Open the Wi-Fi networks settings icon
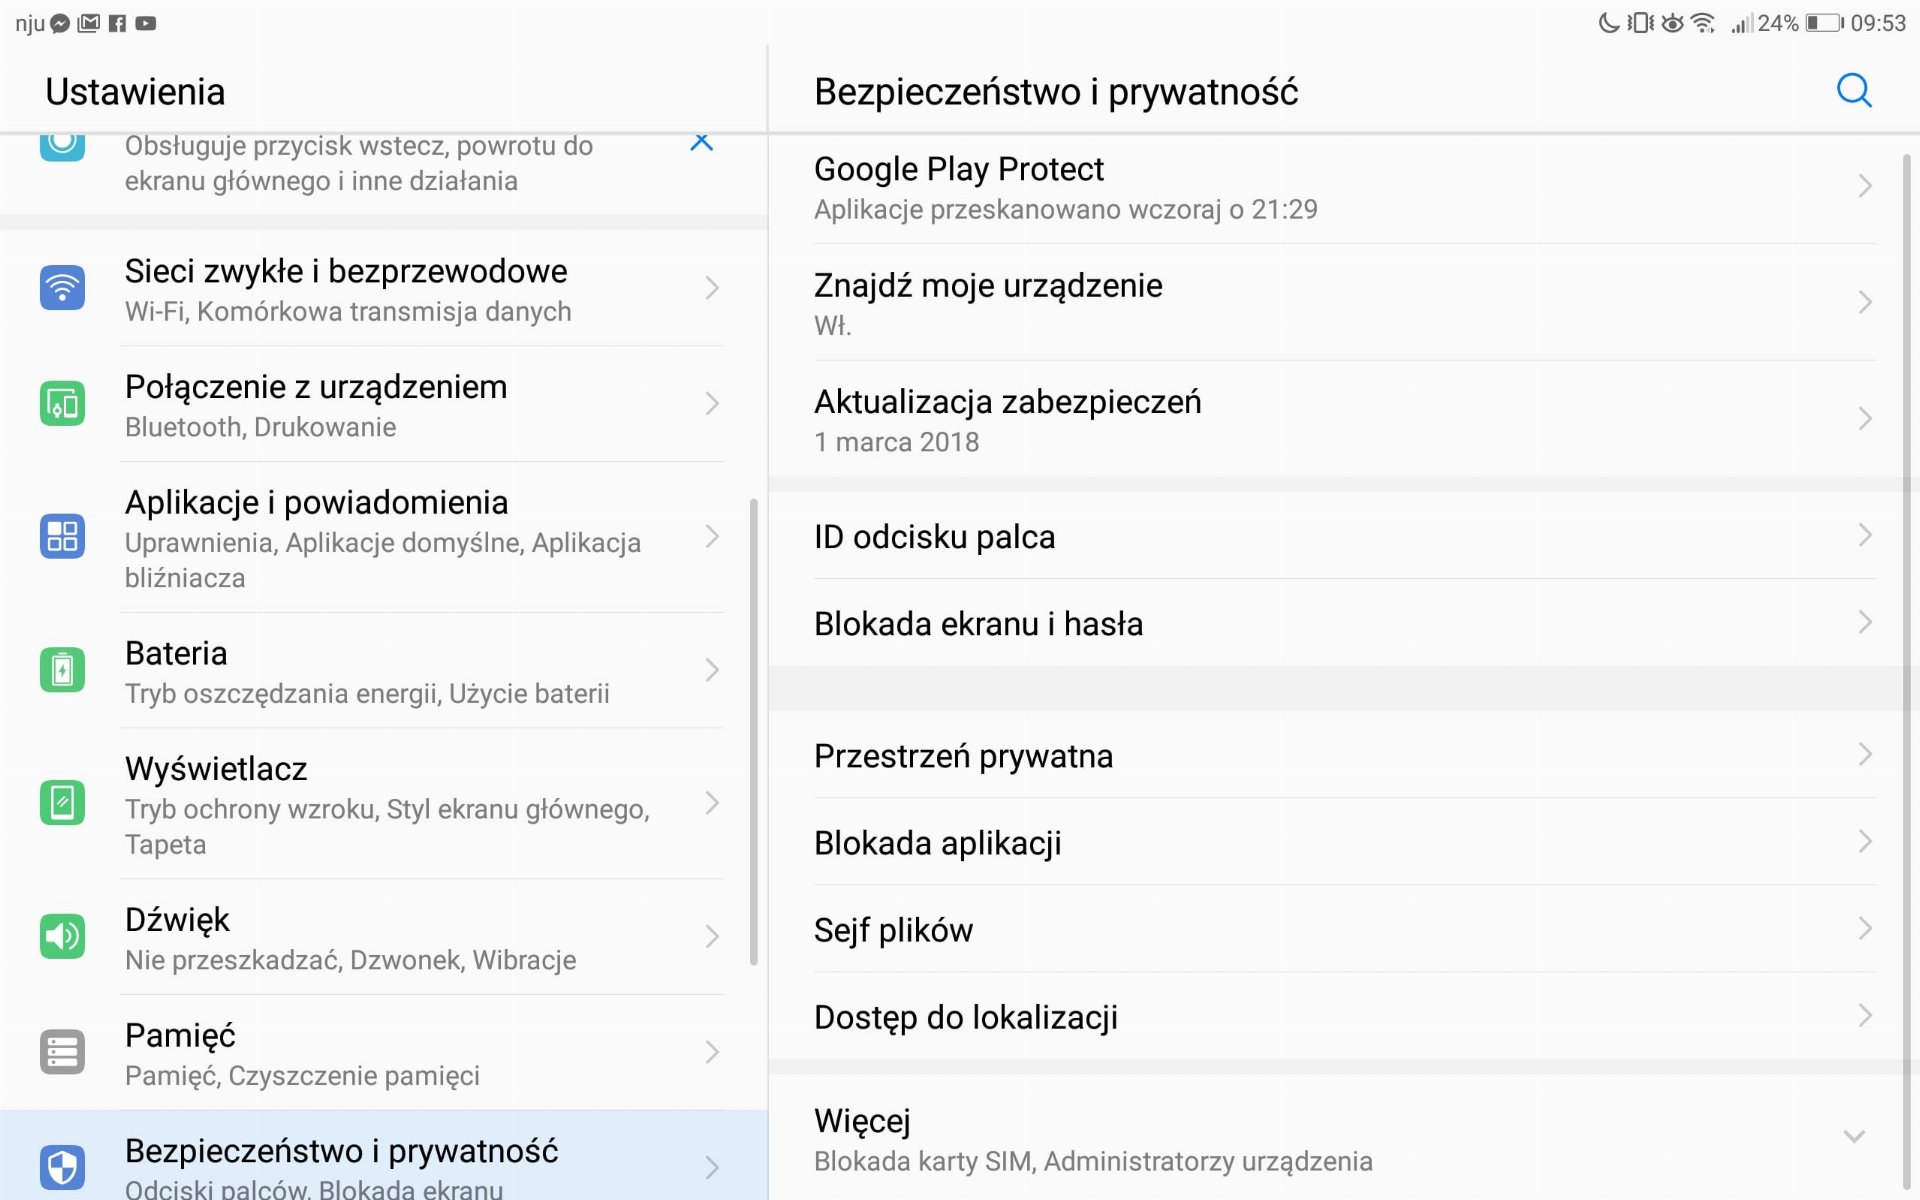1920x1200 pixels. (62, 288)
